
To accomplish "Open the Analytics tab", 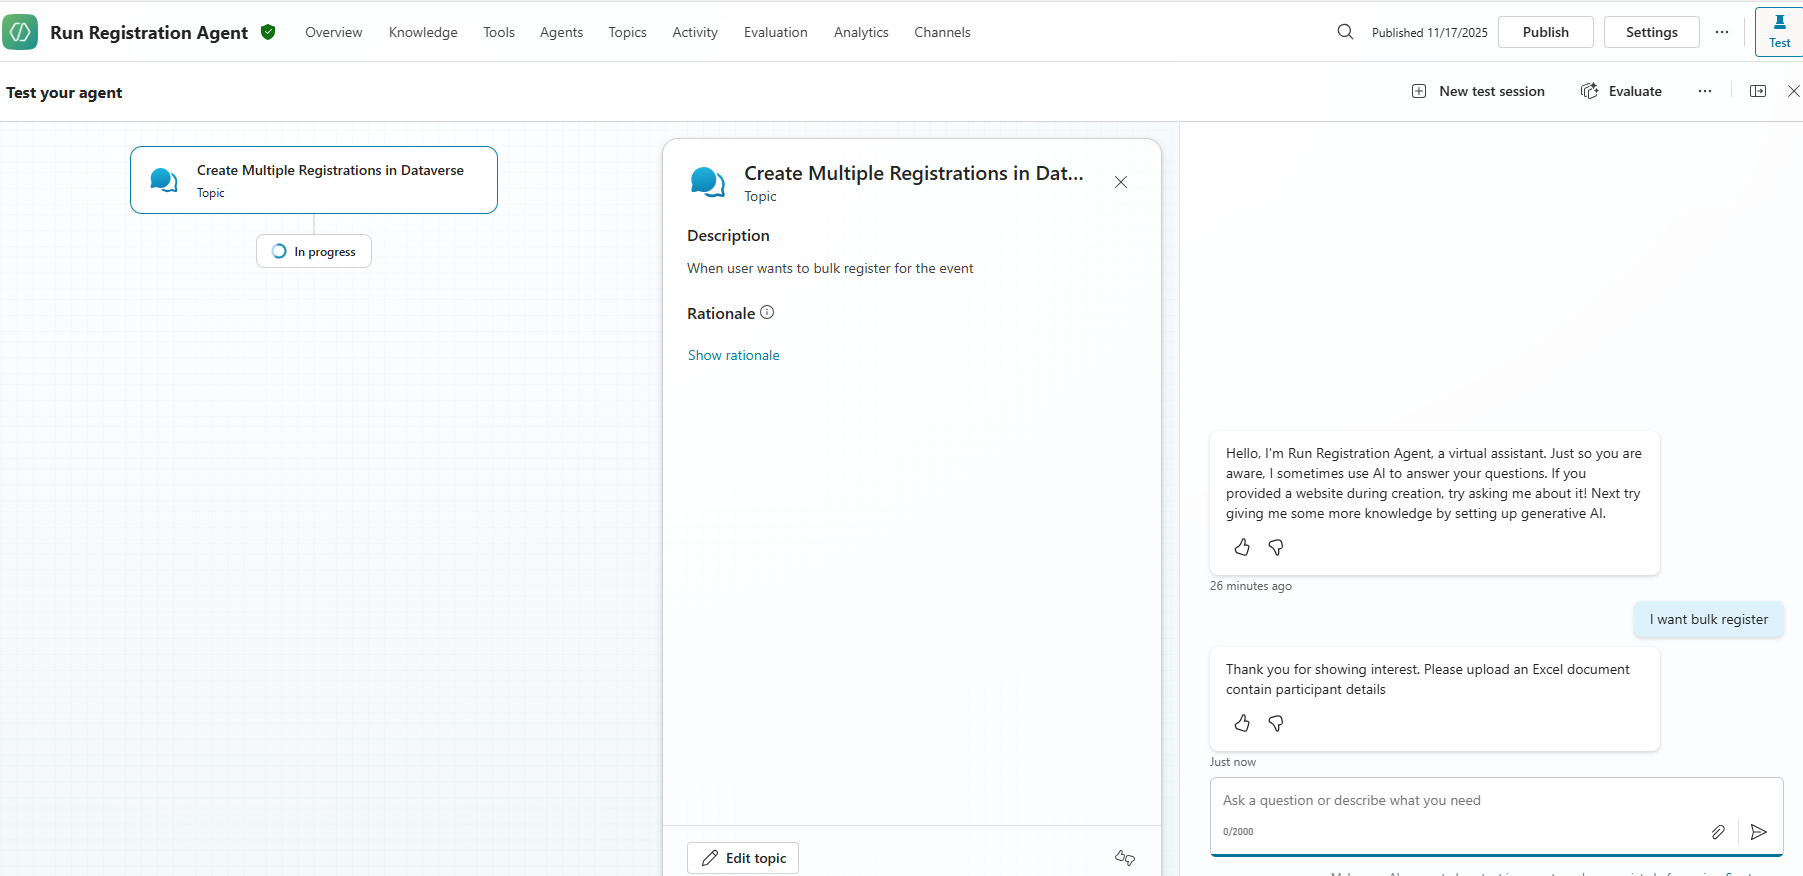I will (x=860, y=32).
